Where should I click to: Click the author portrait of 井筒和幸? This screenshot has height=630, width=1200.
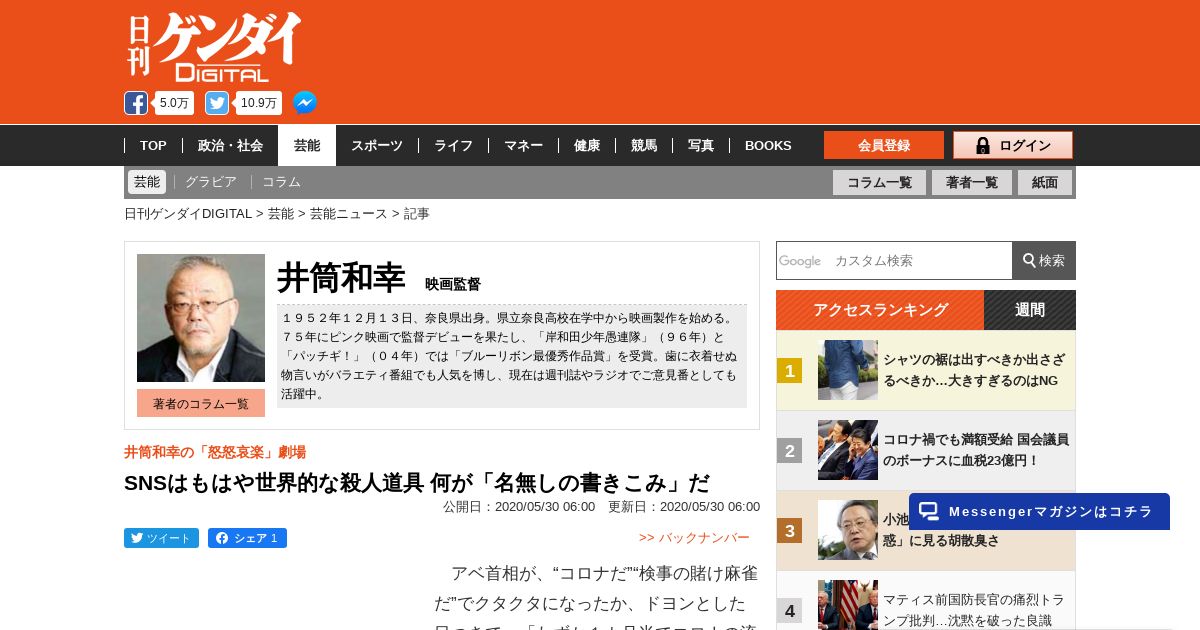tap(201, 318)
